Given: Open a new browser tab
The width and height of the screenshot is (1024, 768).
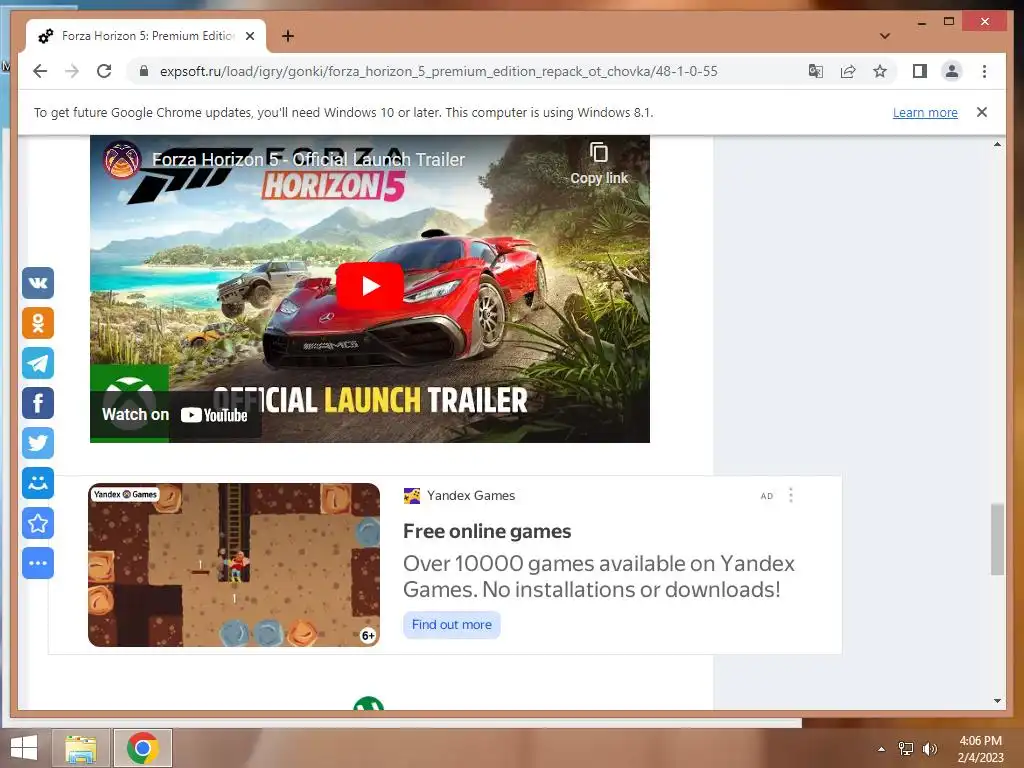Looking at the screenshot, I should pos(287,36).
